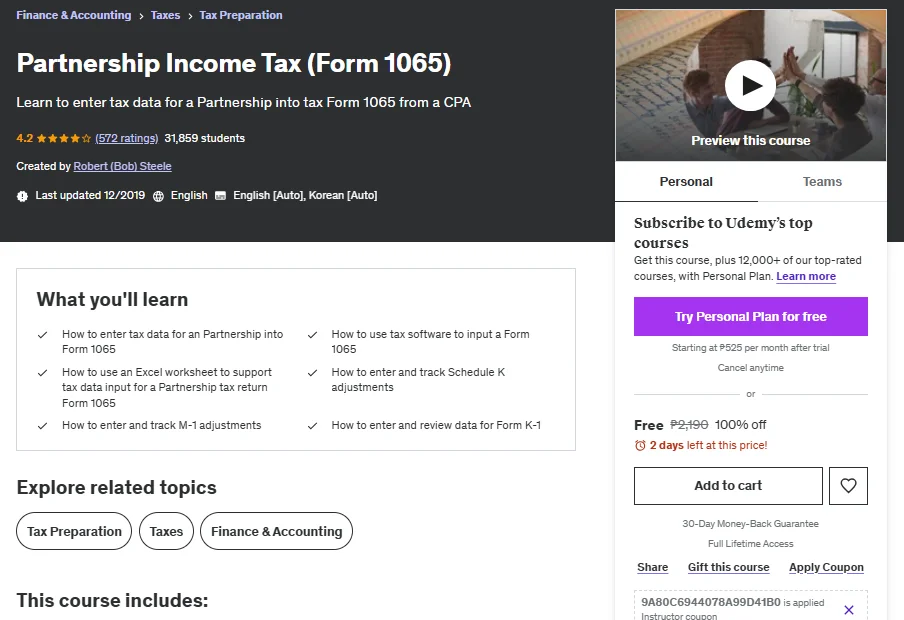Click the Apply Coupon link
Screen dimensions: 904x620
click(826, 568)
